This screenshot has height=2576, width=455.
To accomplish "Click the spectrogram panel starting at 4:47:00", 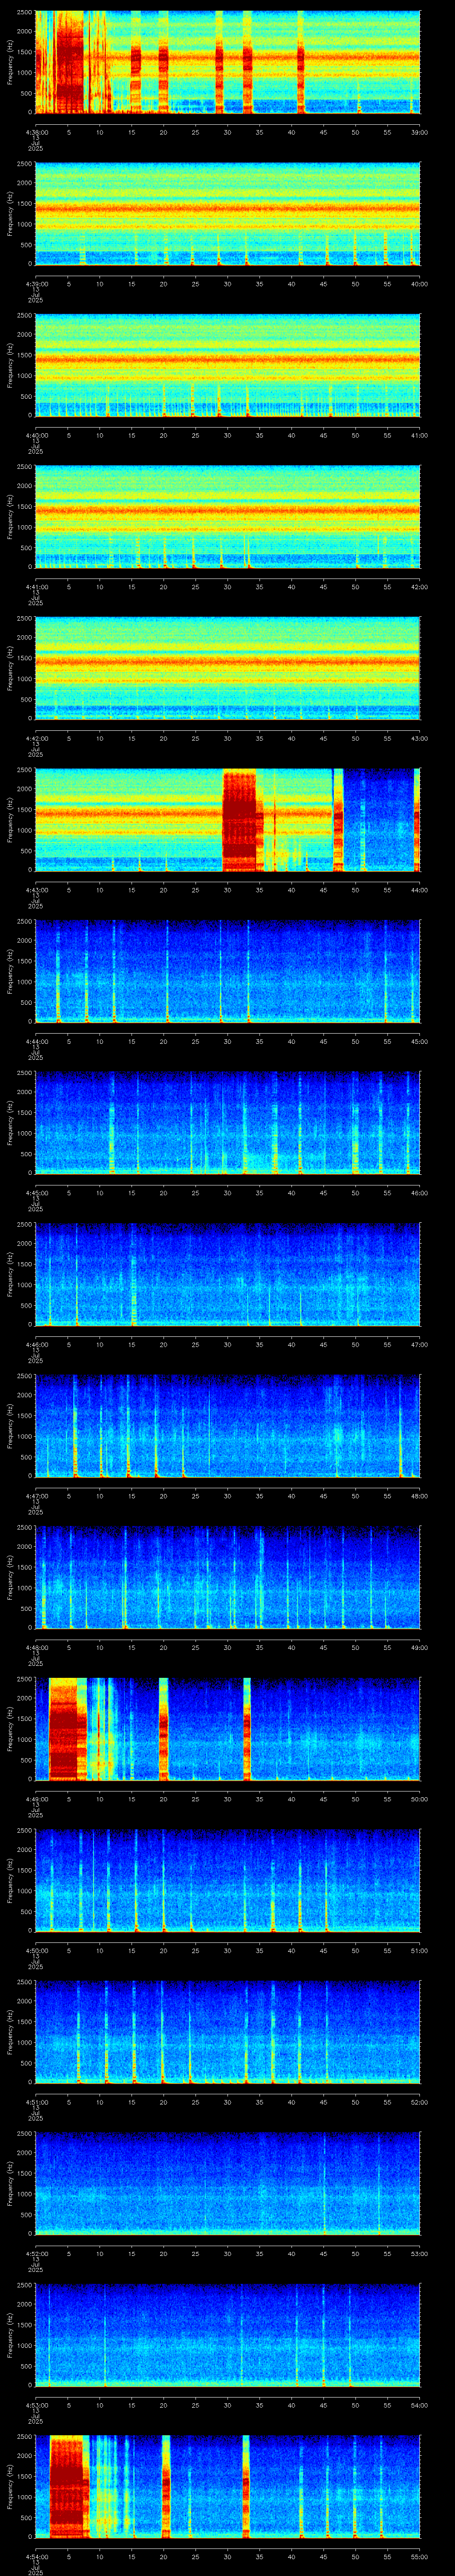I will (228, 1426).
